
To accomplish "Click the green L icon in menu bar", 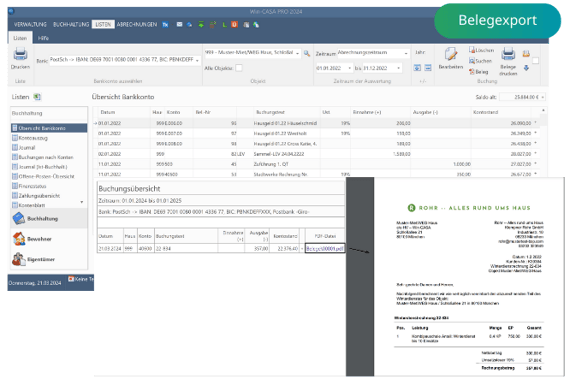I will (224, 25).
